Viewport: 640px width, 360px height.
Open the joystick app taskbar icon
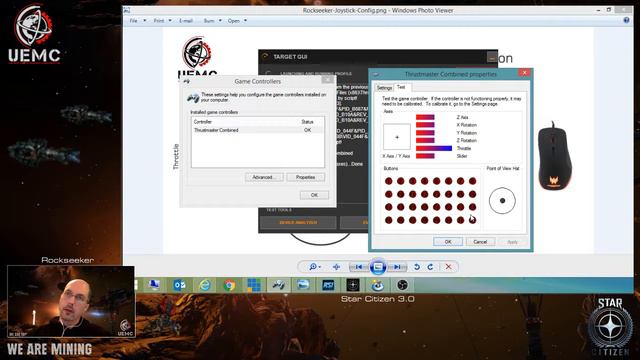coord(378,285)
